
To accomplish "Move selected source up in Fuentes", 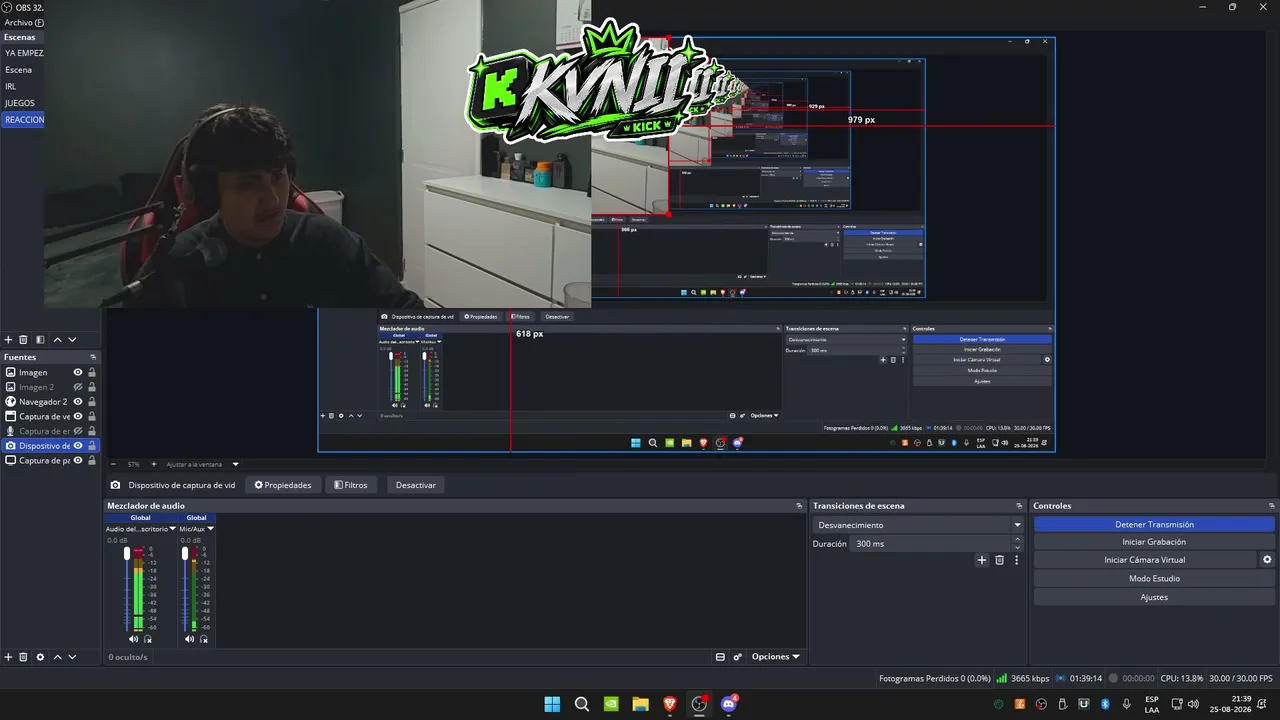I will click(57, 657).
